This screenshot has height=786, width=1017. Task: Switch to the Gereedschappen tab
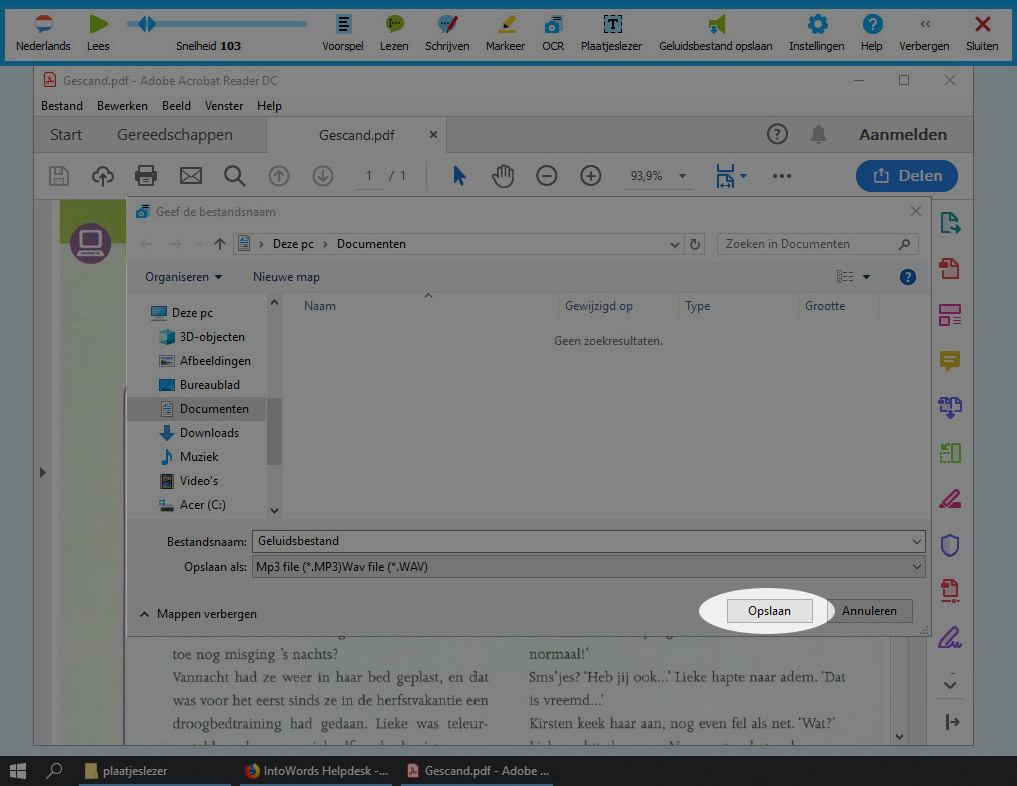pyautogui.click(x=175, y=135)
